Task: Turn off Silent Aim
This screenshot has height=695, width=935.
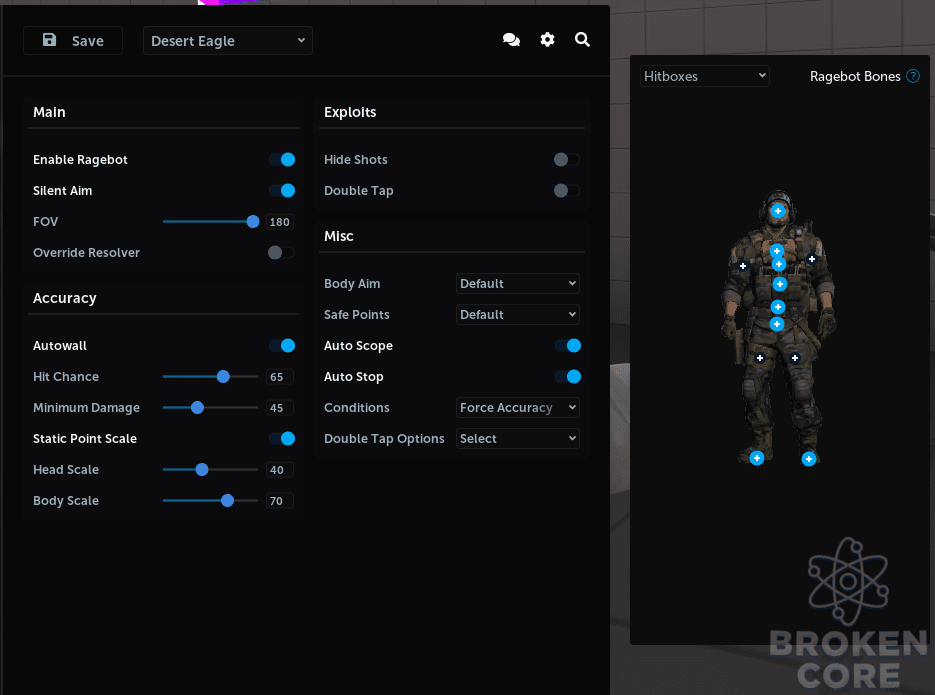Action: 282,191
